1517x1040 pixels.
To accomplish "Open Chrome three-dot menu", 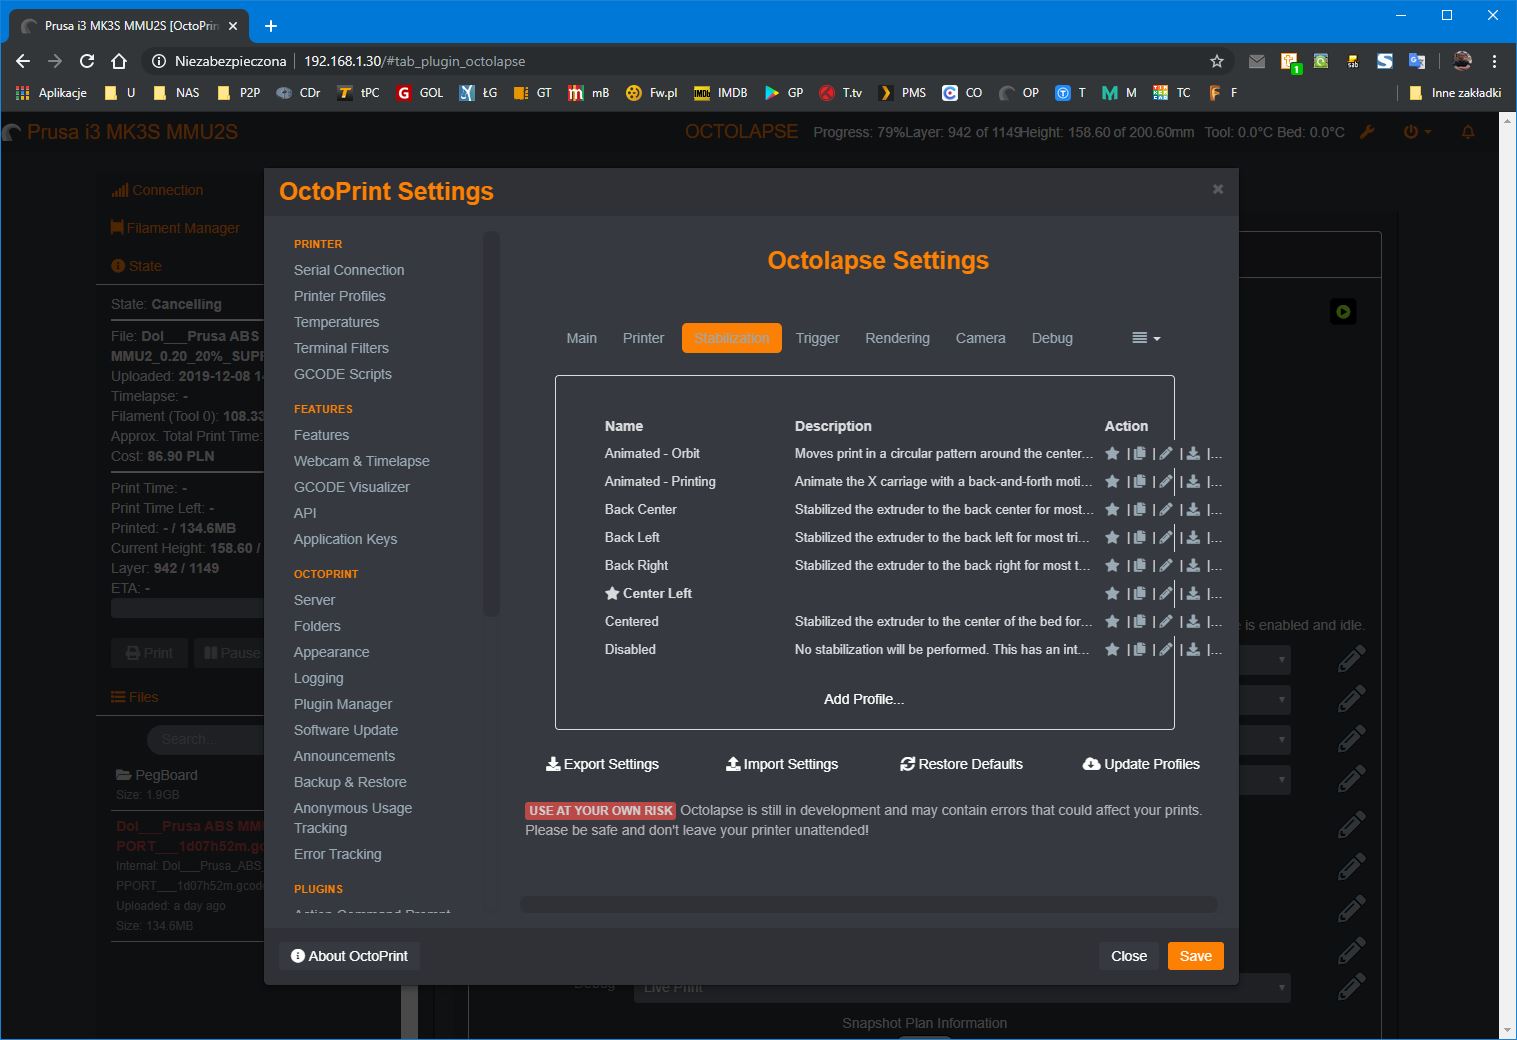I will (x=1494, y=61).
